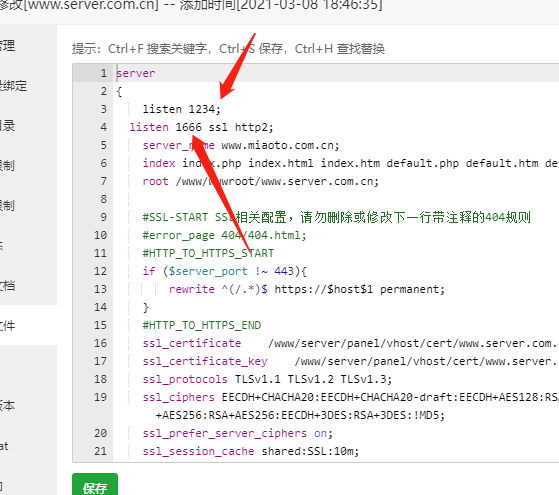Click the green 保存 save button
The image size is (559, 495).
pos(95,485)
